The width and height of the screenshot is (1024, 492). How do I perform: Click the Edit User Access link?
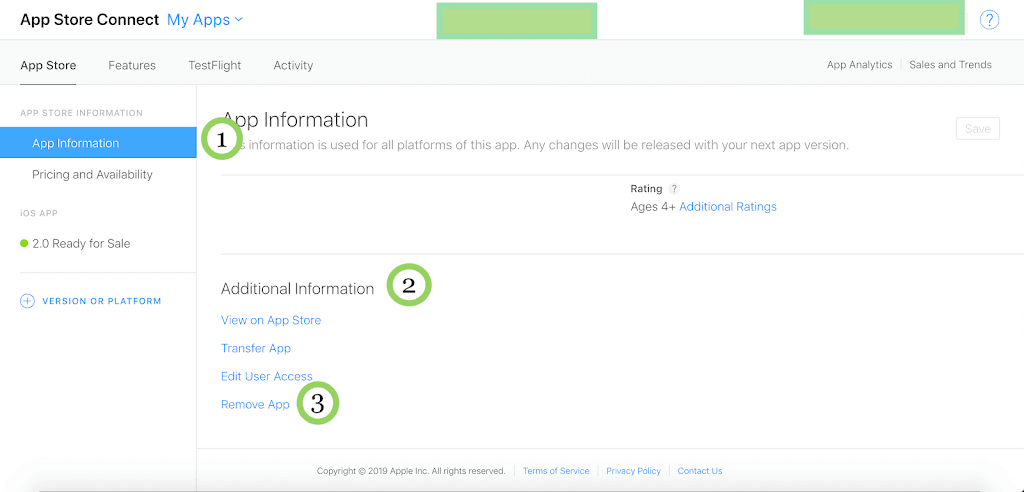[266, 376]
